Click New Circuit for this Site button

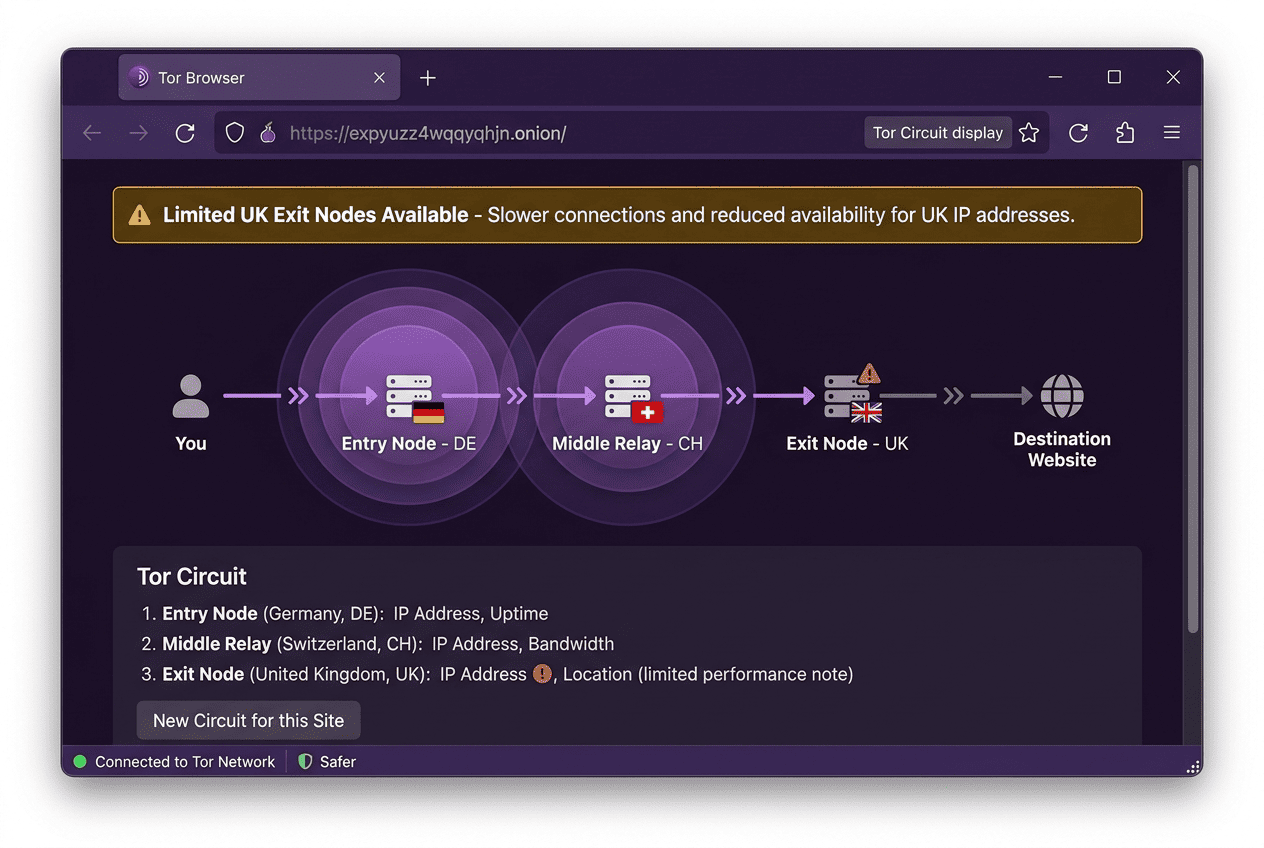click(248, 720)
